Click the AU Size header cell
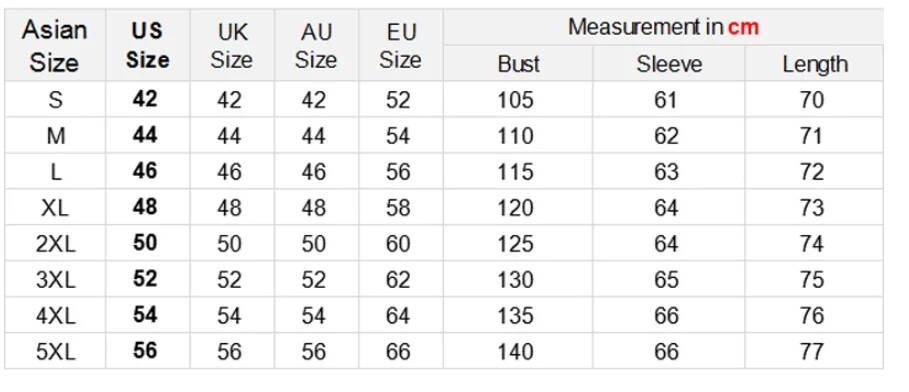Viewport: 909px width, 392px height. [317, 45]
